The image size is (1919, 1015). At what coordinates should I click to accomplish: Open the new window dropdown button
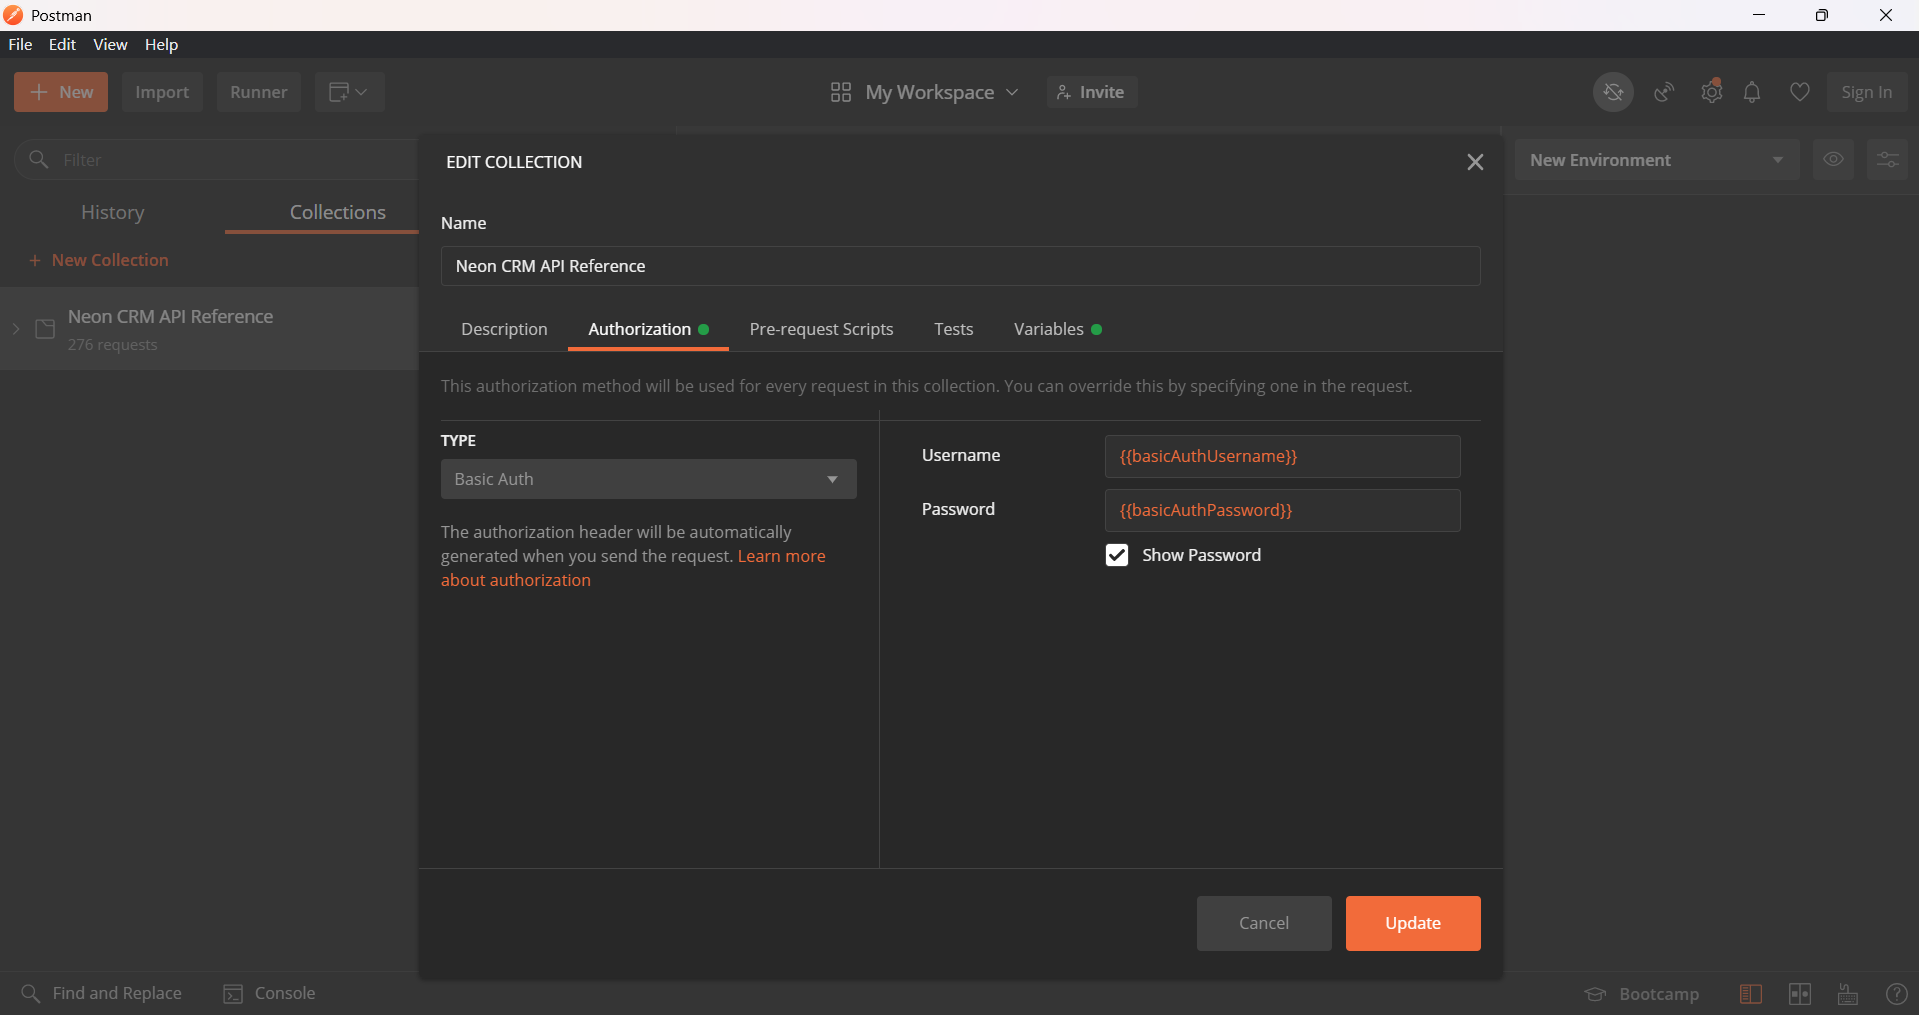pyautogui.click(x=350, y=92)
